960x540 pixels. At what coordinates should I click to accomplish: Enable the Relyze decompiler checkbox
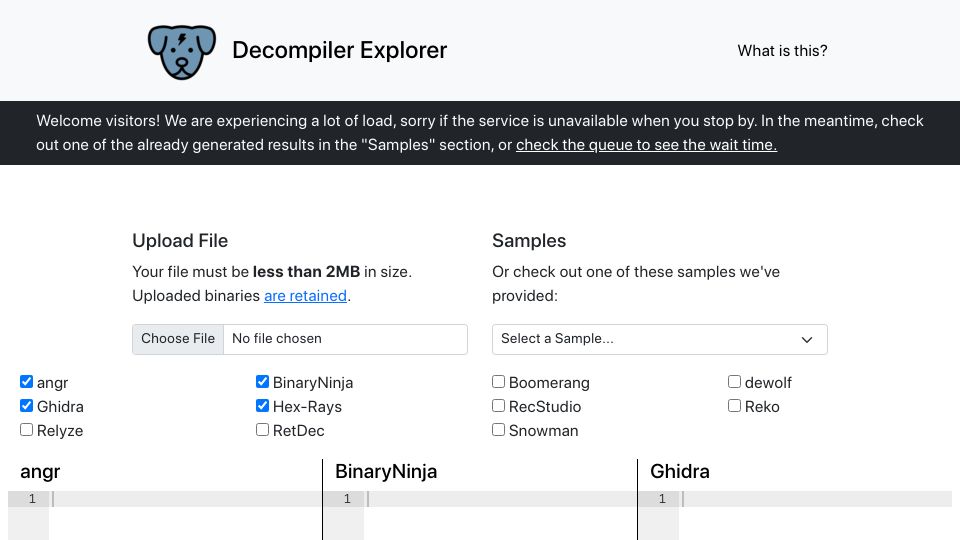tap(26, 430)
